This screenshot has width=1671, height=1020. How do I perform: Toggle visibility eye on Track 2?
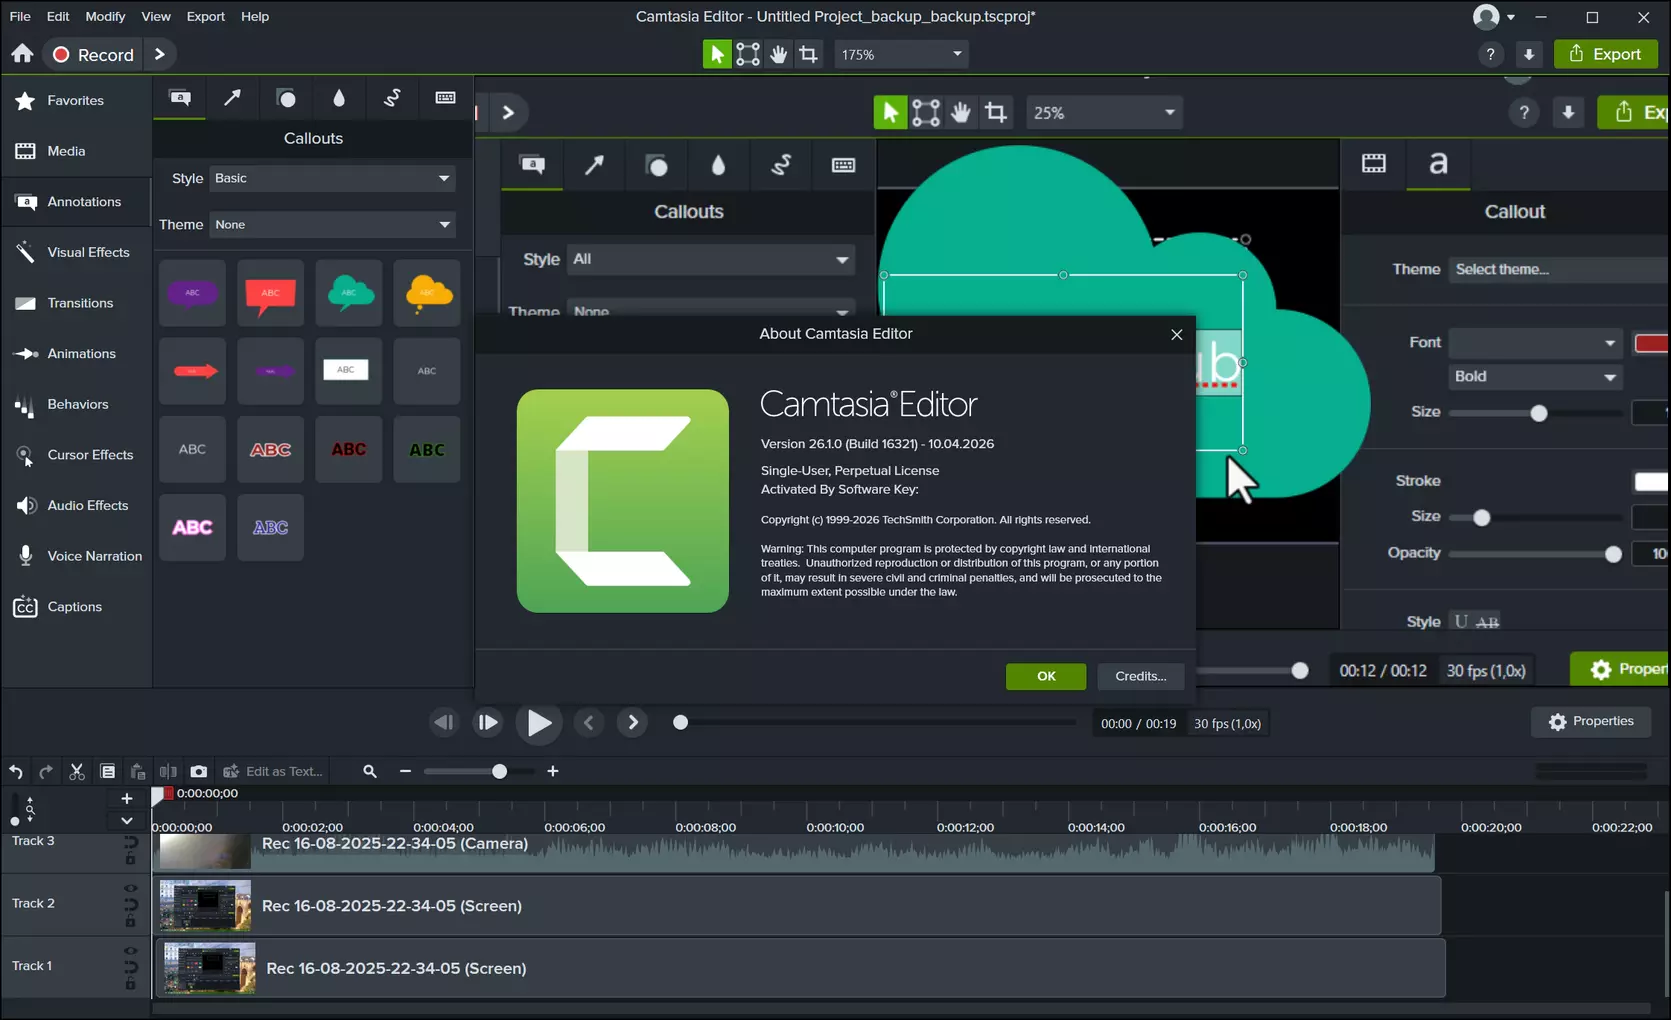coord(130,888)
